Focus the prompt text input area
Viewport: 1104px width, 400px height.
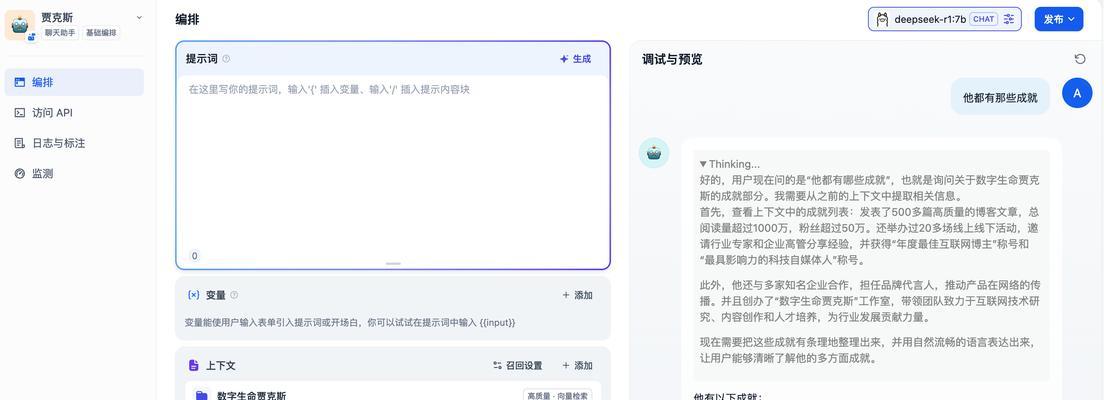393,162
